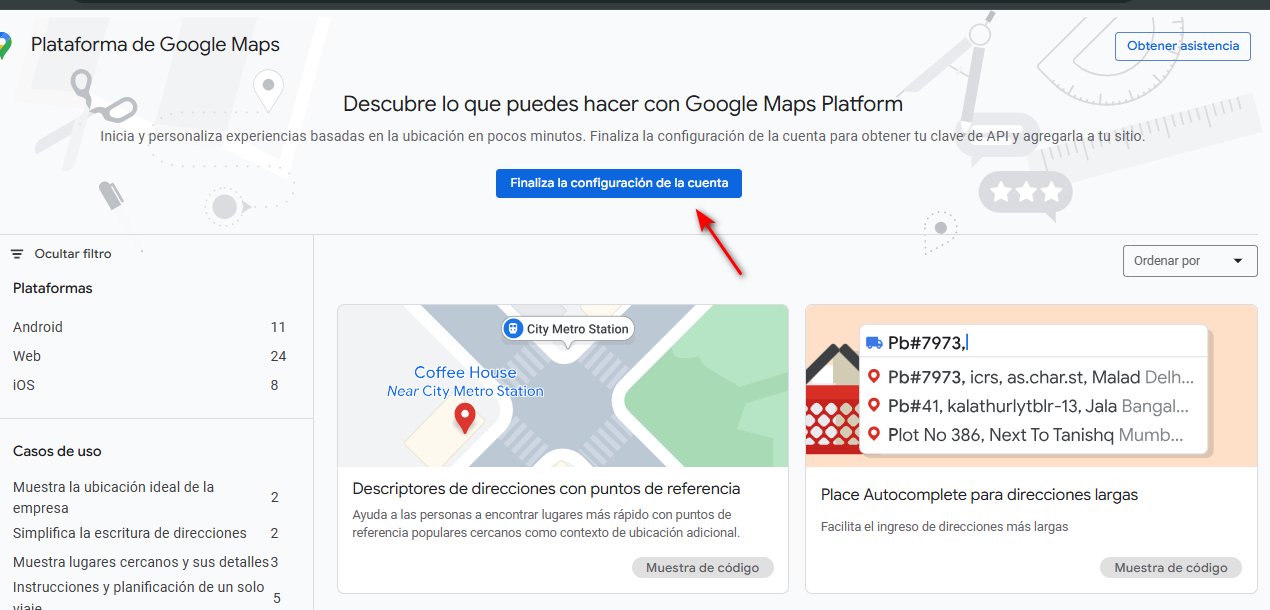The width and height of the screenshot is (1270, 610).
Task: Hide the filter panel with Ocultar filtro
Action: (61, 254)
